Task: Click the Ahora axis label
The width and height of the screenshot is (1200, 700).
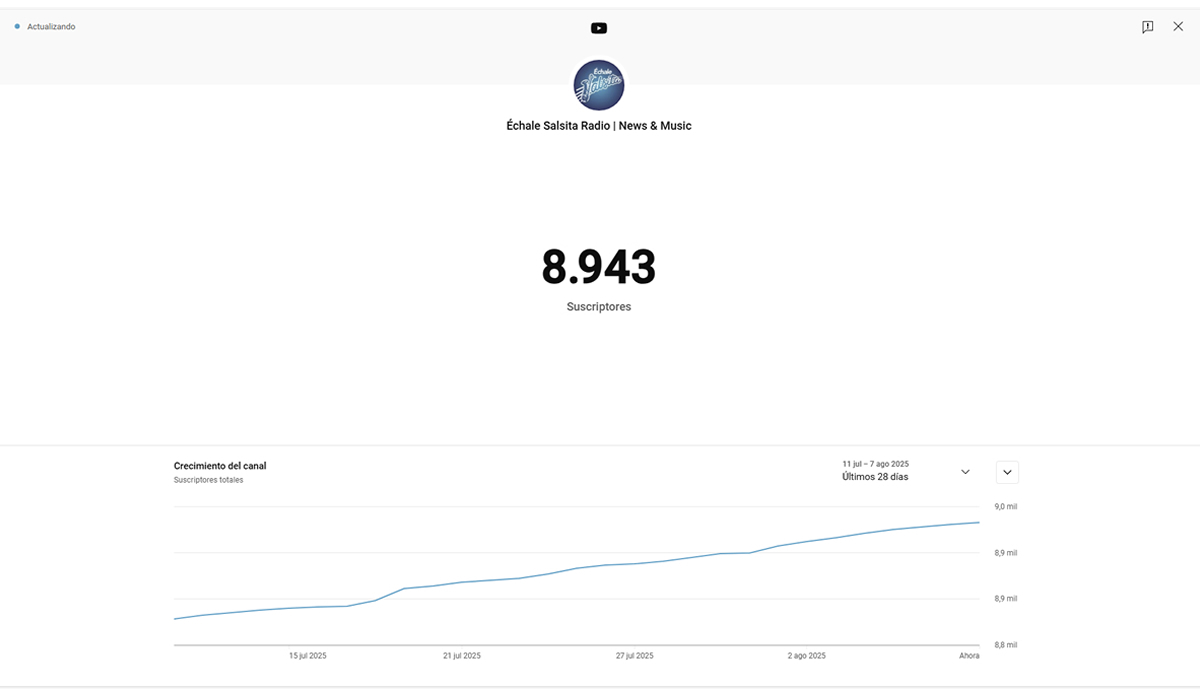Action: [x=969, y=656]
